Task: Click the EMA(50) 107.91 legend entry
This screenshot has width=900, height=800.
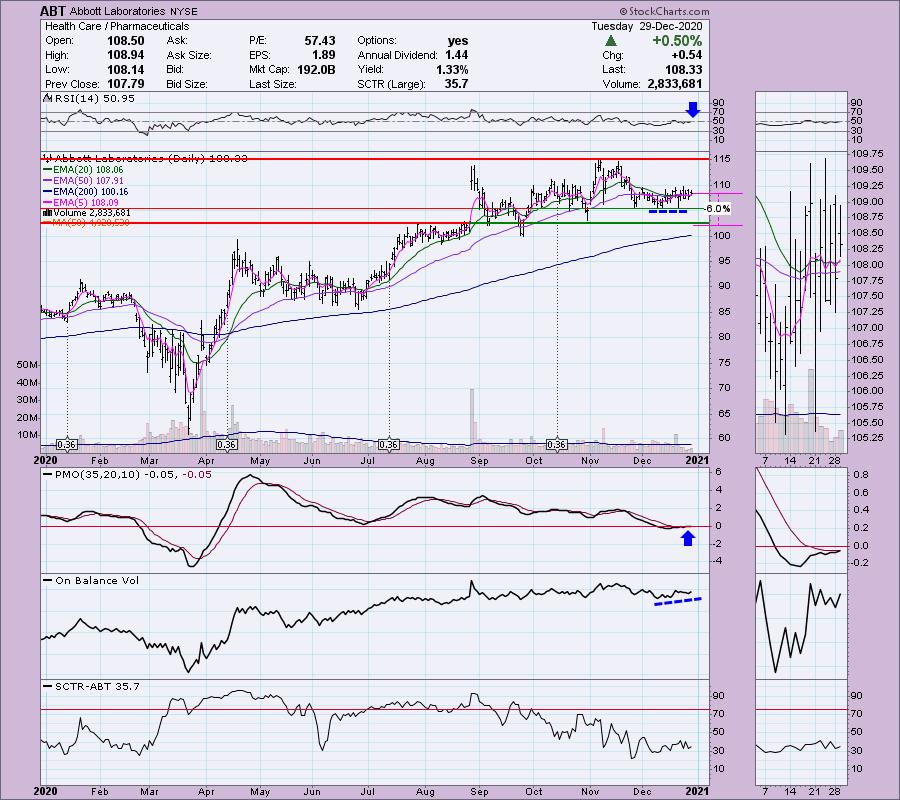Action: pyautogui.click(x=83, y=181)
